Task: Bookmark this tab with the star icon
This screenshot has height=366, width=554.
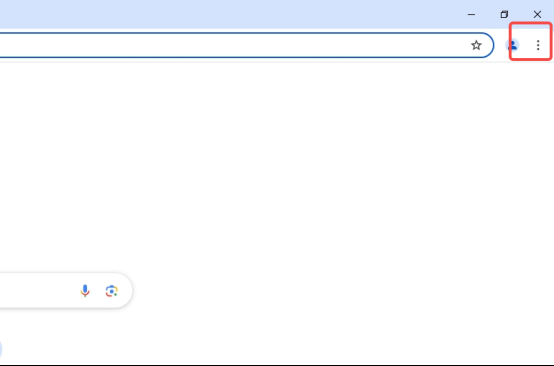Action: (x=476, y=45)
